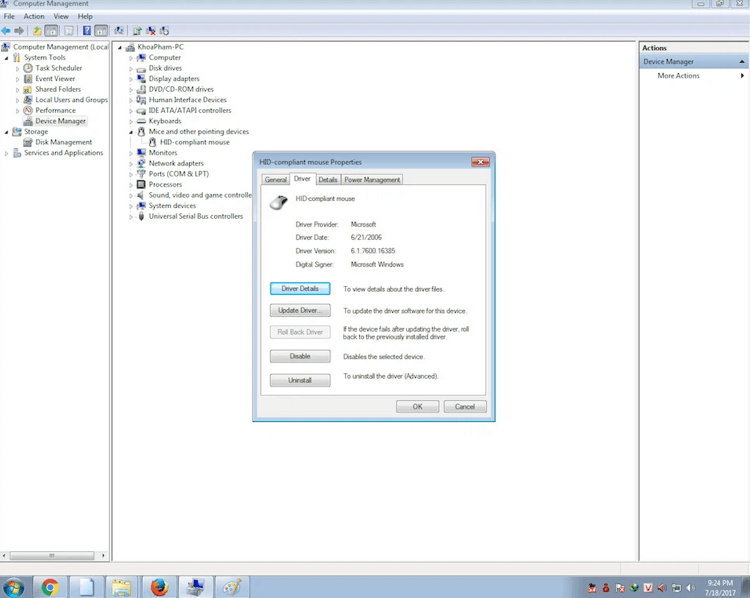750x598 pixels.
Task: Collapse the System Tools node
Action: (x=6, y=58)
